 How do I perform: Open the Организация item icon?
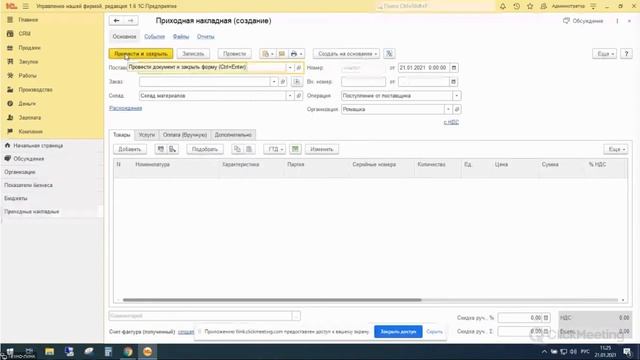click(x=457, y=109)
